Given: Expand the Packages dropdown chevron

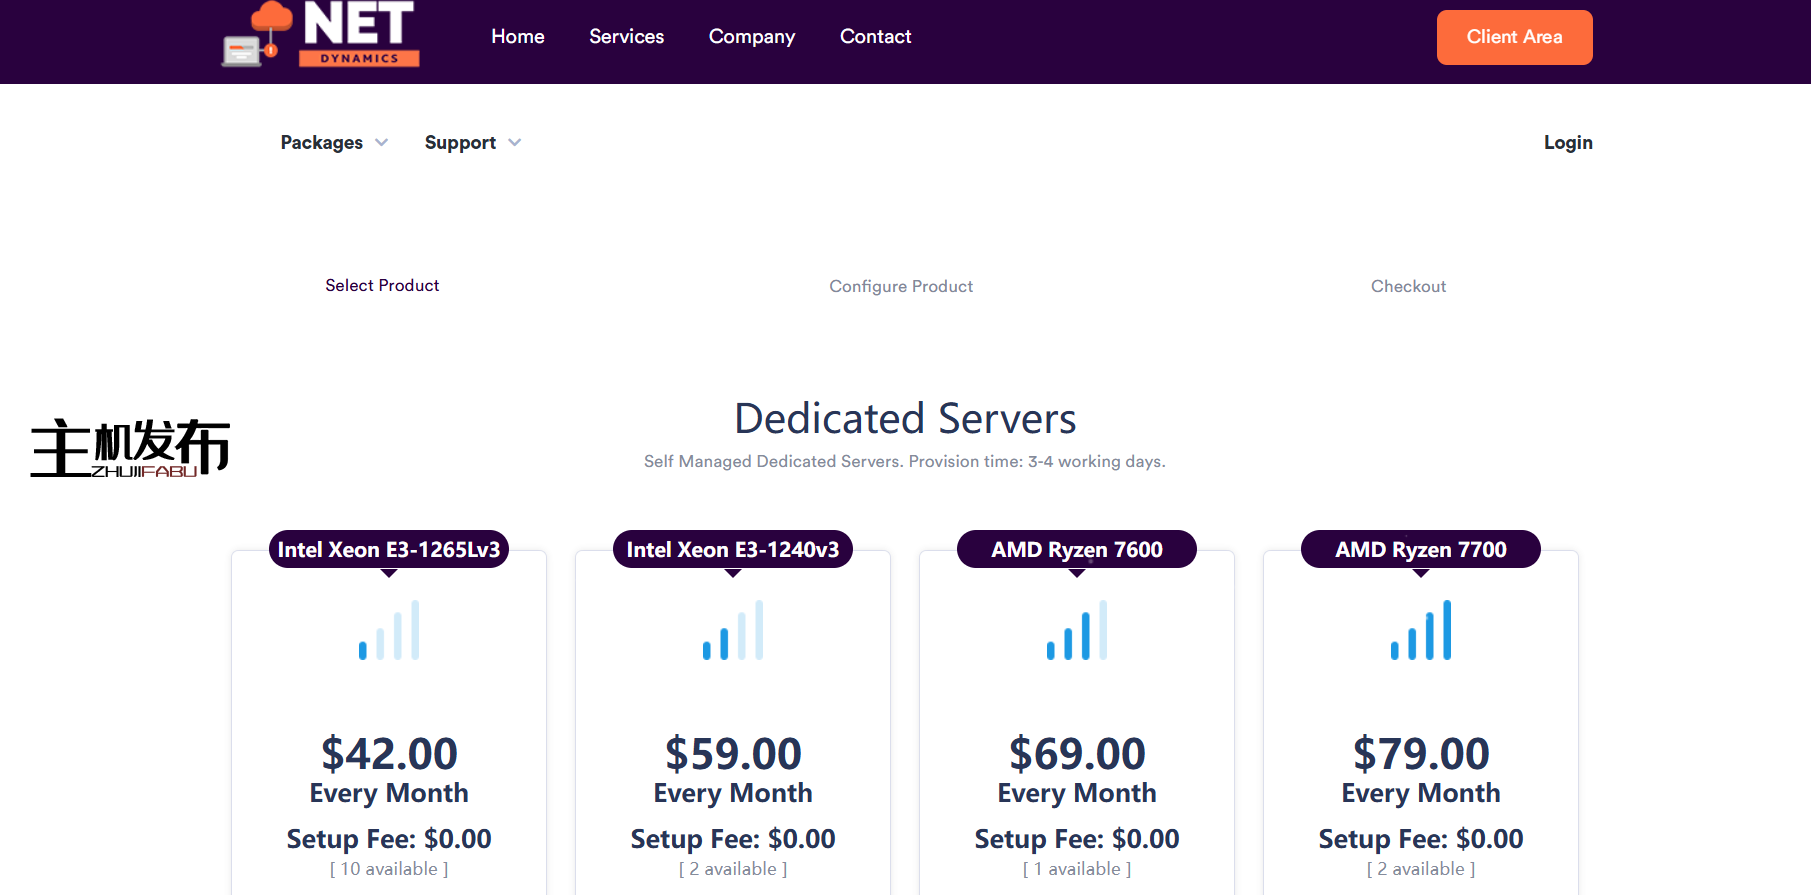Looking at the screenshot, I should [x=381, y=143].
